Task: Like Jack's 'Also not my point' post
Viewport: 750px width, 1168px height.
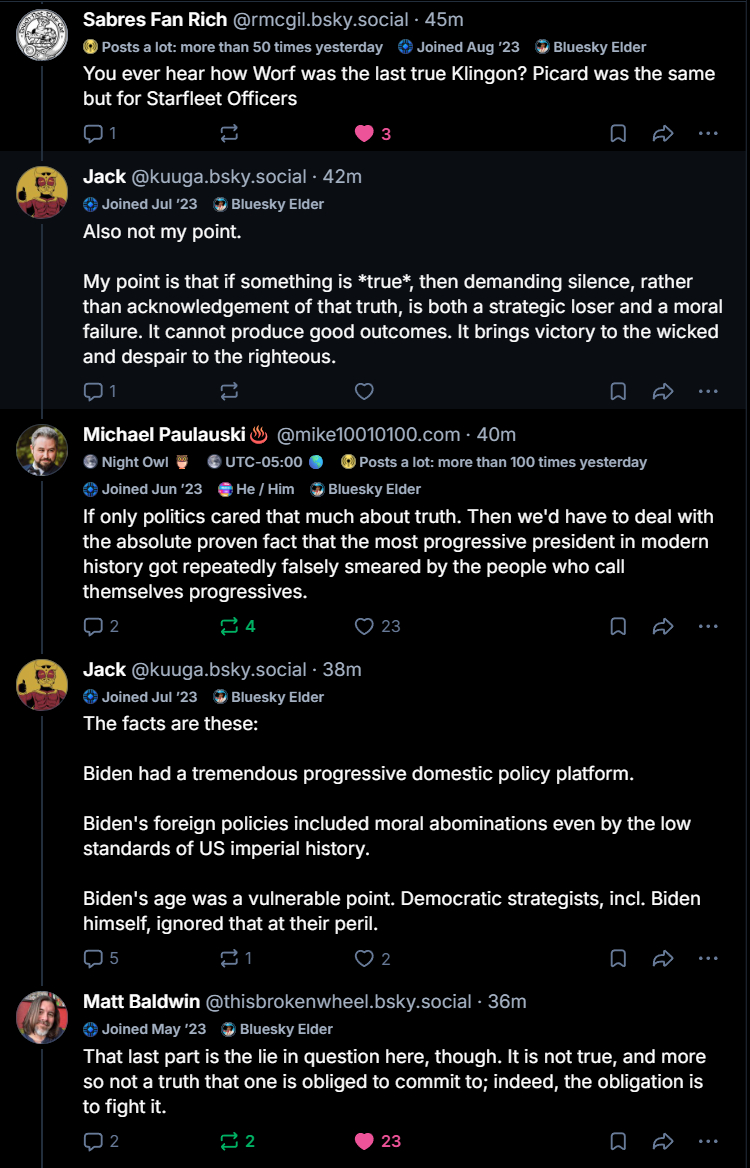Action: click(365, 391)
